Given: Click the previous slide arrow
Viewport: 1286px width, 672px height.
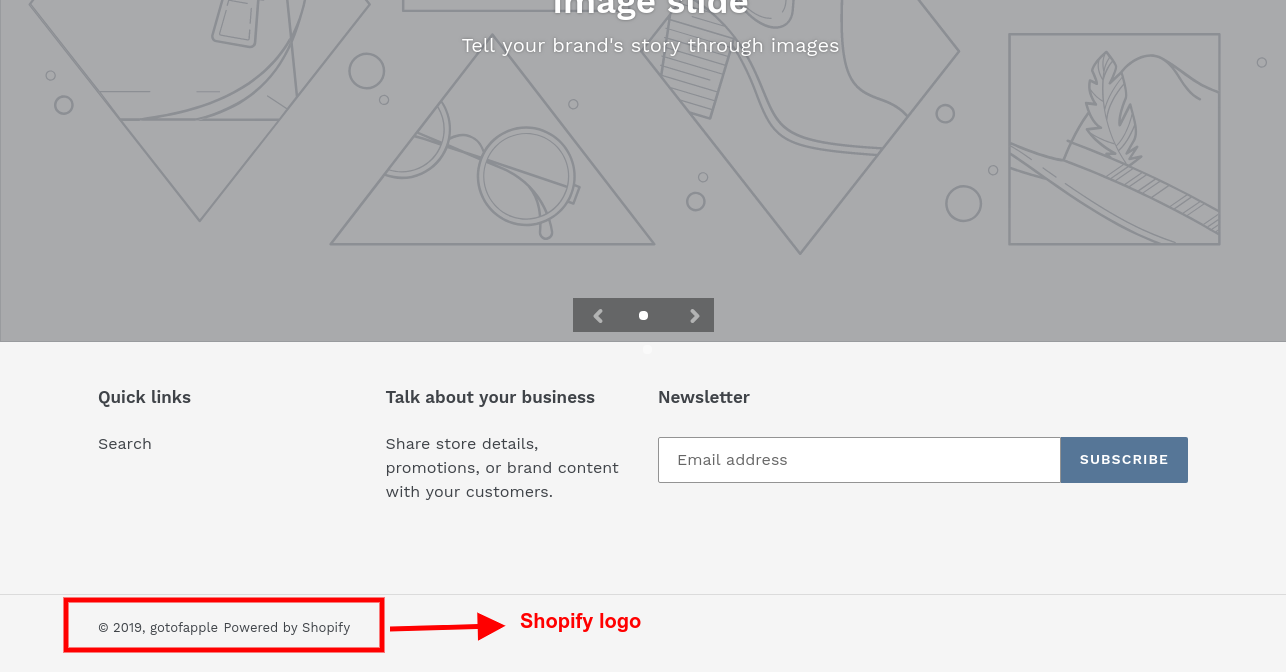Looking at the screenshot, I should [x=597, y=315].
